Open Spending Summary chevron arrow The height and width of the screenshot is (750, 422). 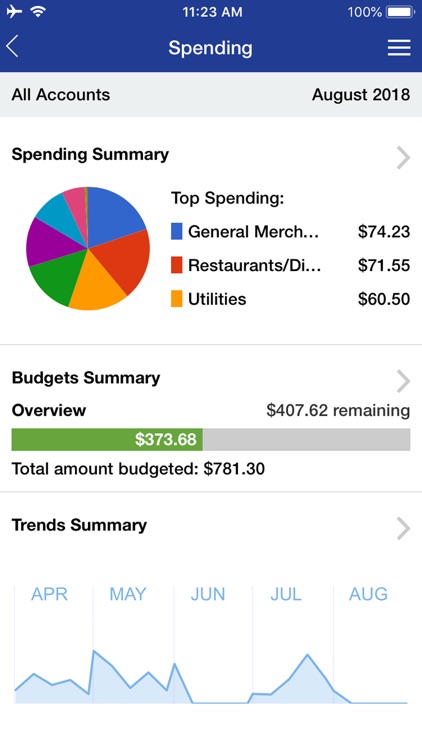(403, 157)
